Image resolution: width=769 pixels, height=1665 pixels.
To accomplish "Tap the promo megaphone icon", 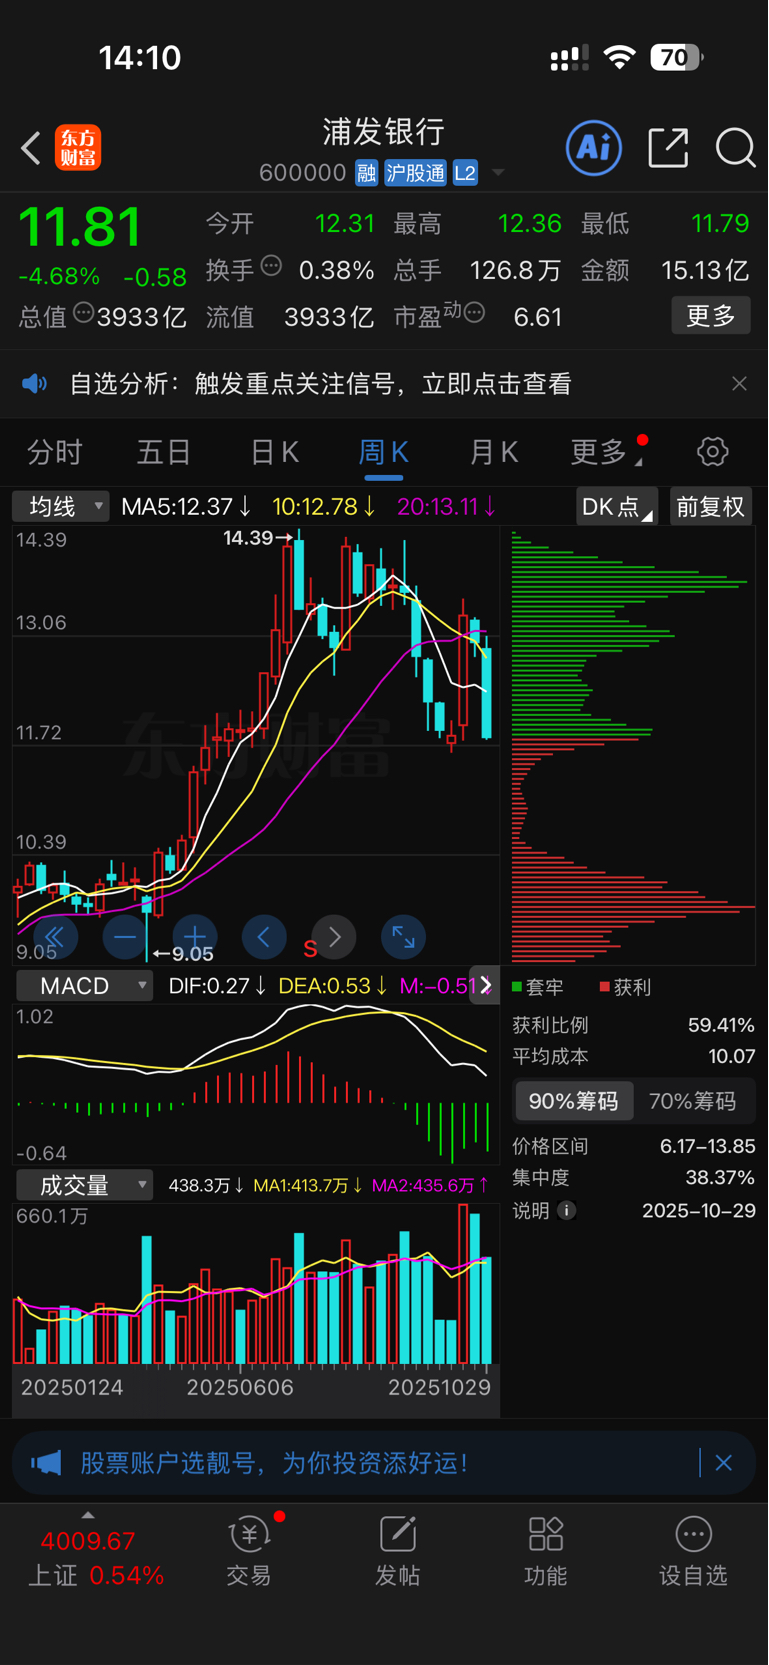I will [x=46, y=1463].
